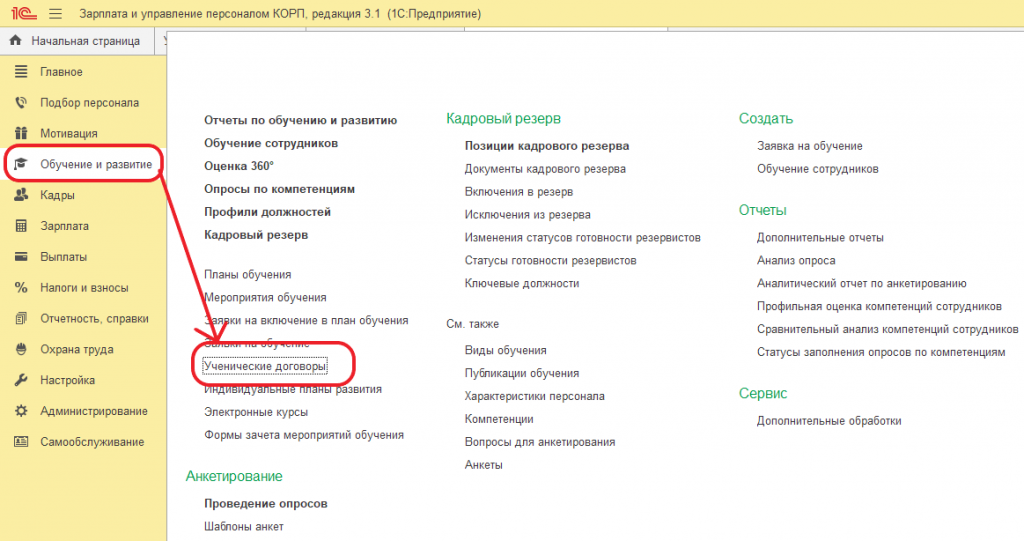Viewport: 1024px width, 541px height.
Task: Open Оценка 360°
Action: [x=239, y=166]
